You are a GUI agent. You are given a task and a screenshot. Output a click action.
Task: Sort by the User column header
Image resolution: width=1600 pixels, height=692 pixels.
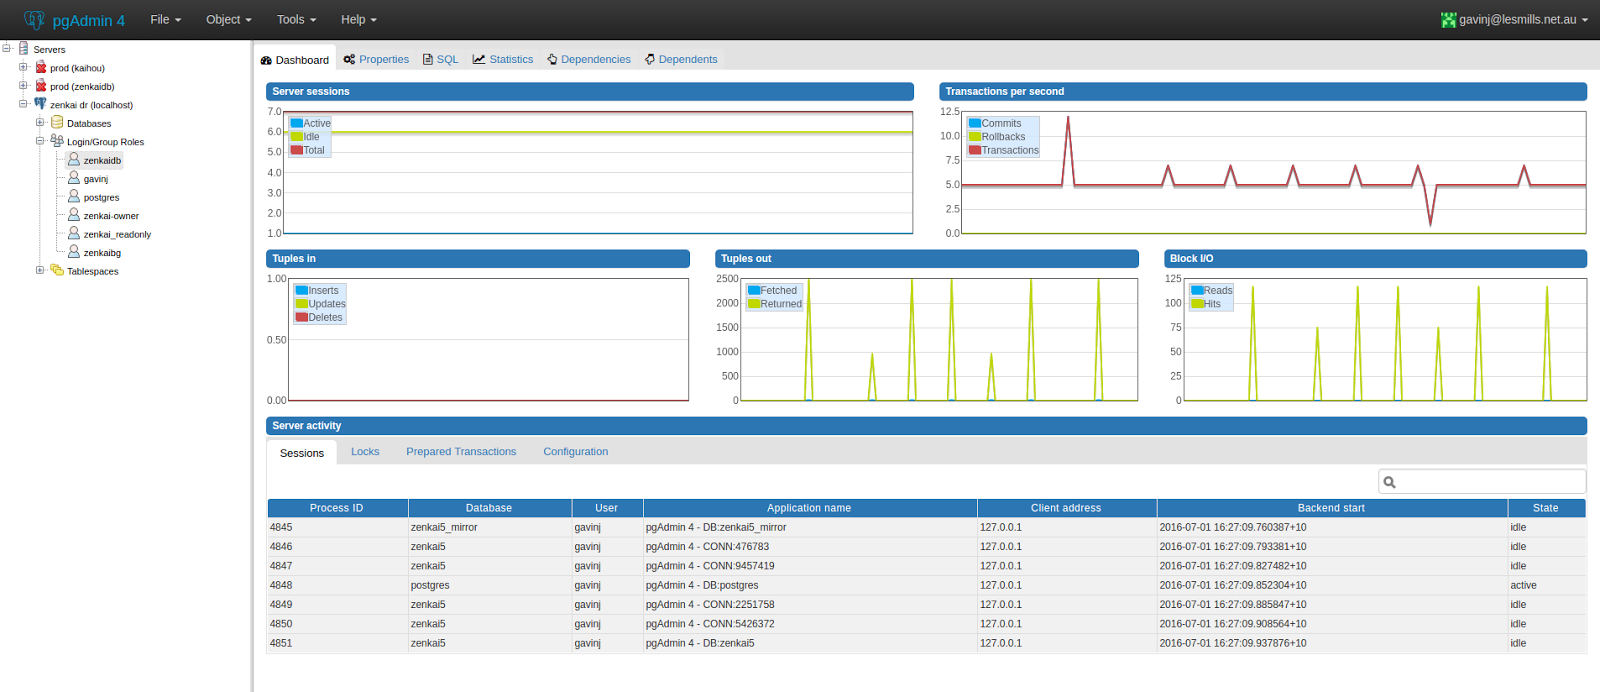pos(607,508)
